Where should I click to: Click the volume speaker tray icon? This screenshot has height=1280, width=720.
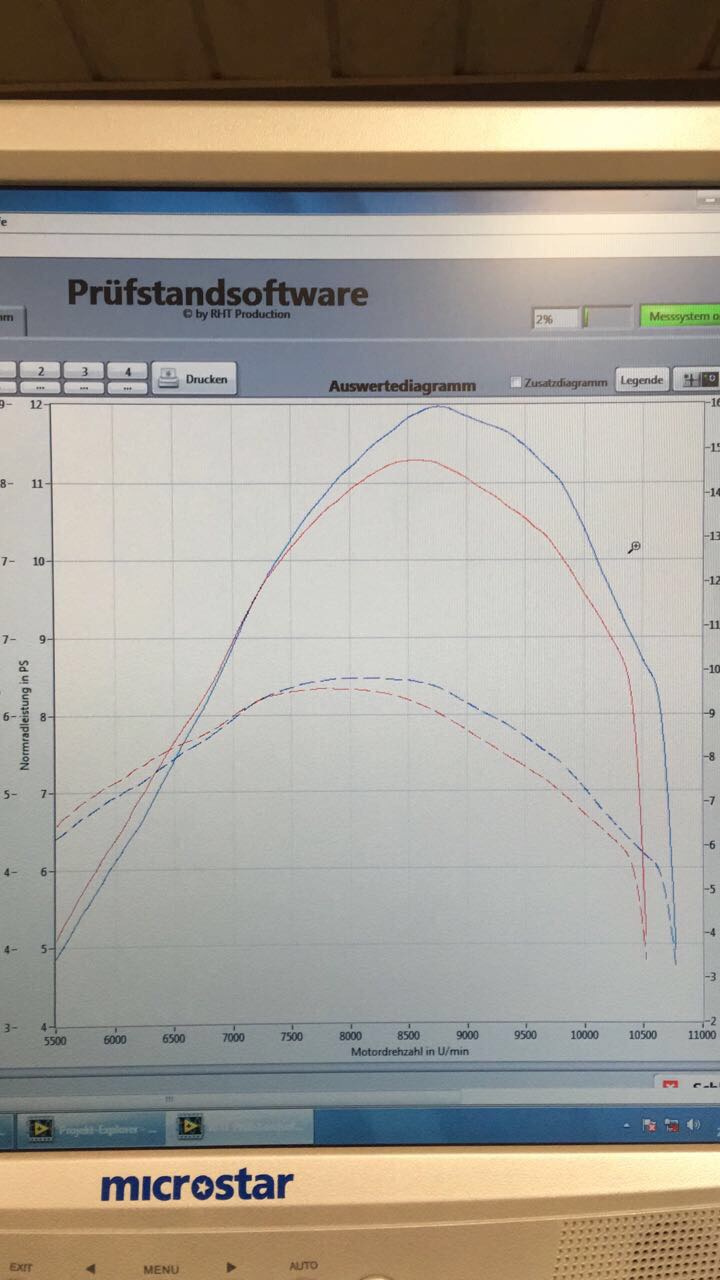[694, 1126]
